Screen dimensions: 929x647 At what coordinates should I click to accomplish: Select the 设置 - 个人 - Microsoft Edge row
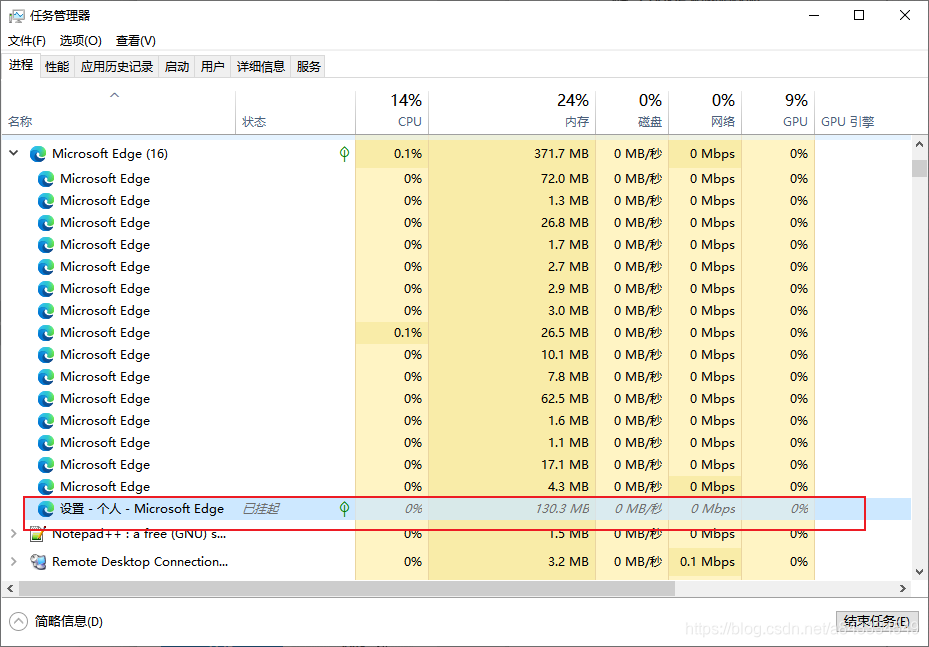tap(456, 508)
